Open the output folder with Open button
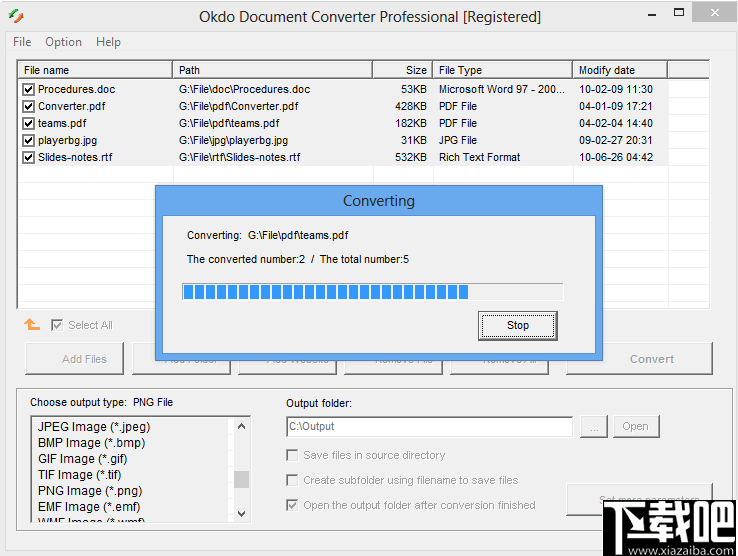 (x=636, y=426)
